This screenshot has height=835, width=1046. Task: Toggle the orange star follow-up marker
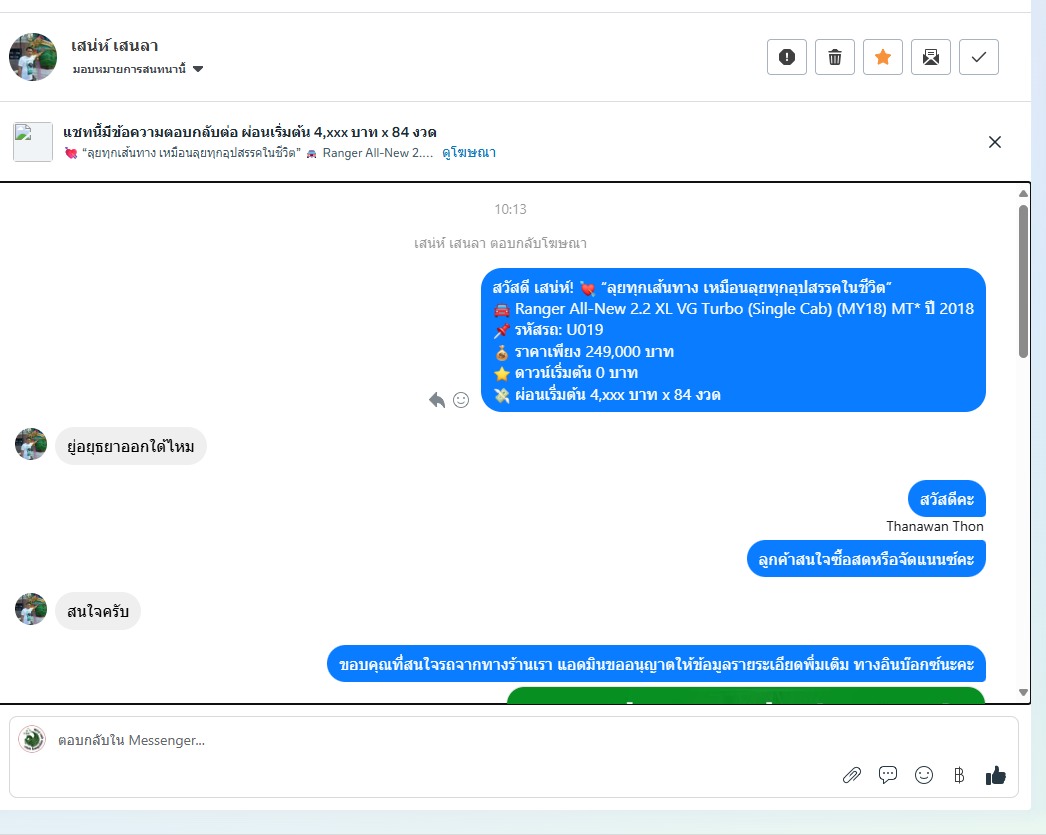pyautogui.click(x=883, y=57)
